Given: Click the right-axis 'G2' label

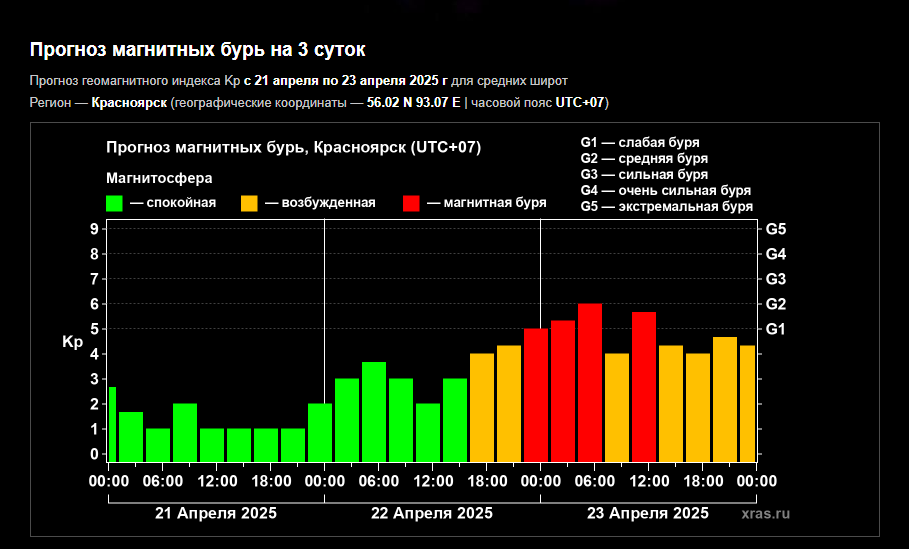Looking at the screenshot, I should pos(776,304).
